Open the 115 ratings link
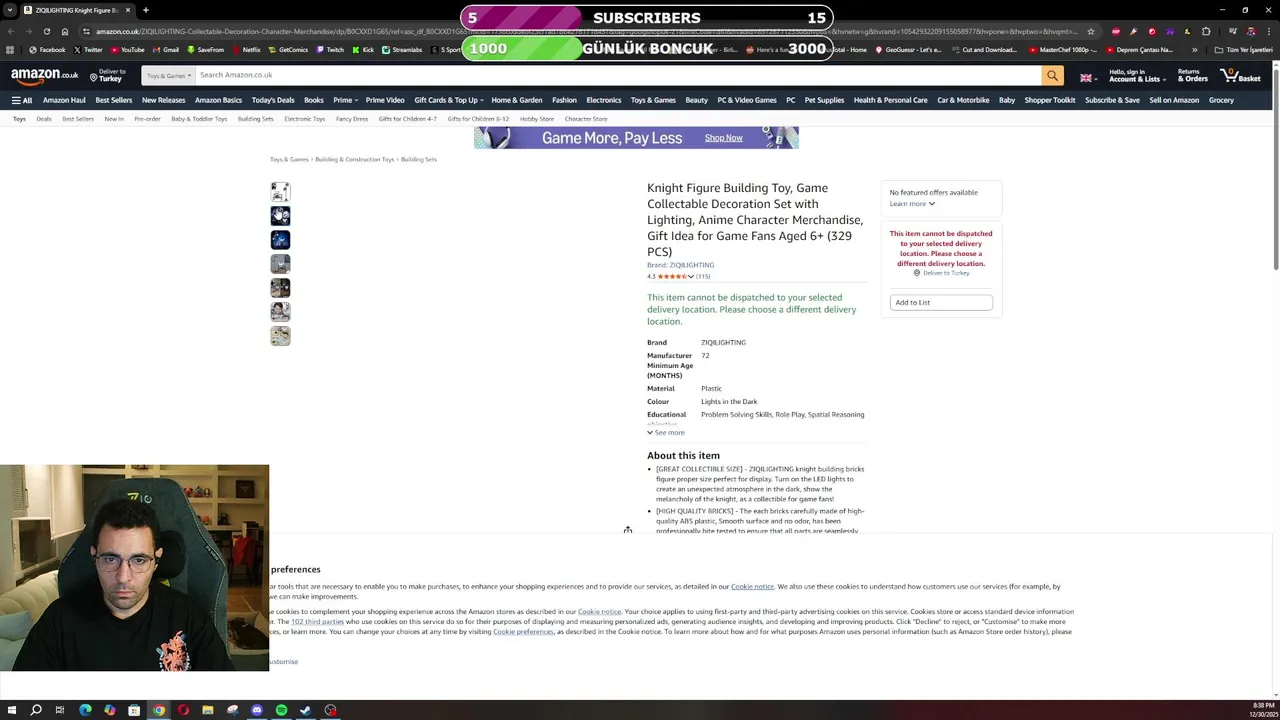This screenshot has width=1280, height=720. tap(703, 277)
